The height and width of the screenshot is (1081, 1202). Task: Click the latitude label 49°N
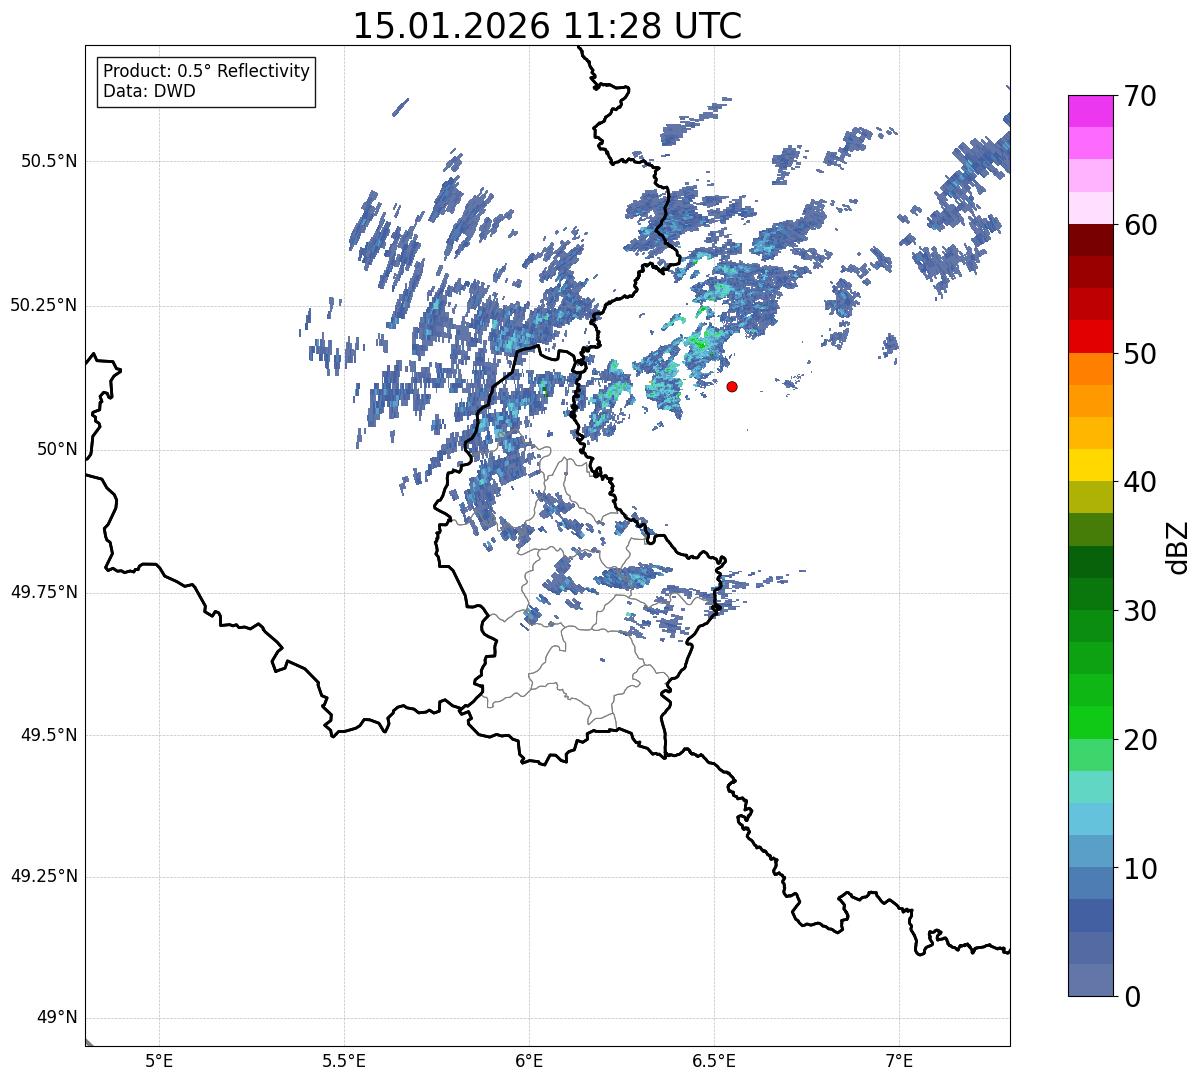pyautogui.click(x=56, y=1018)
